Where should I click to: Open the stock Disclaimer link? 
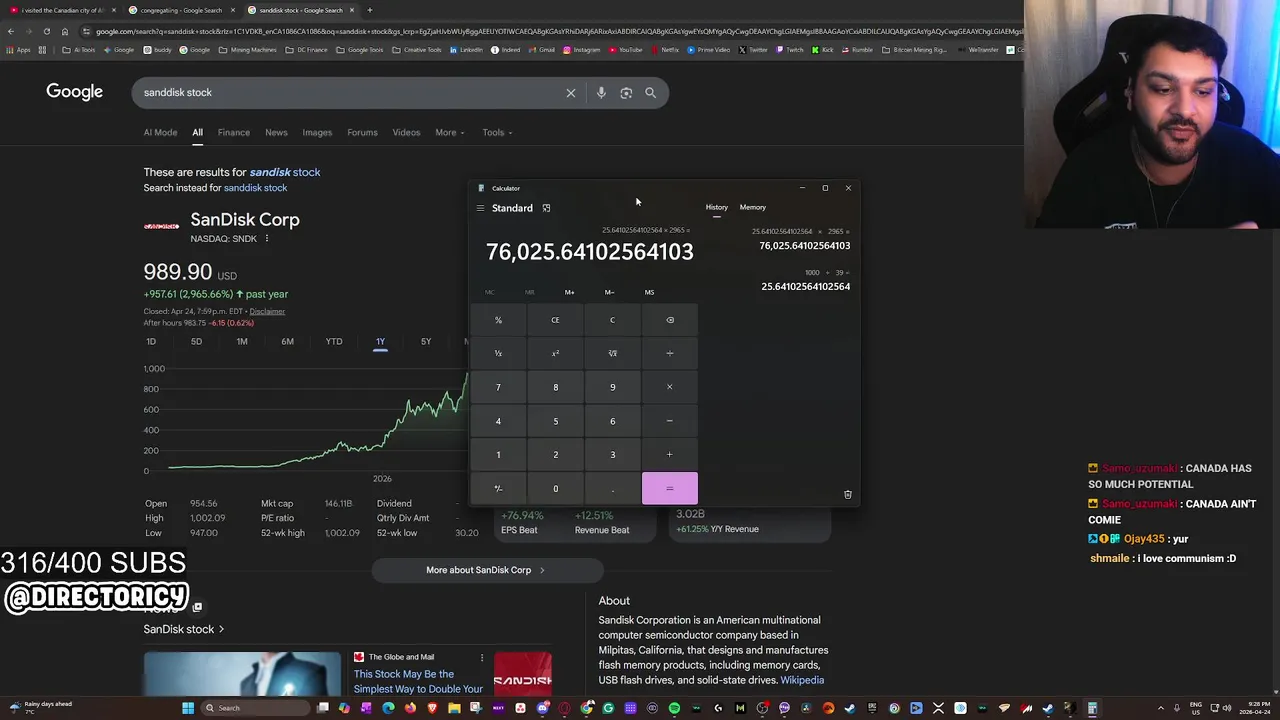pos(267,311)
